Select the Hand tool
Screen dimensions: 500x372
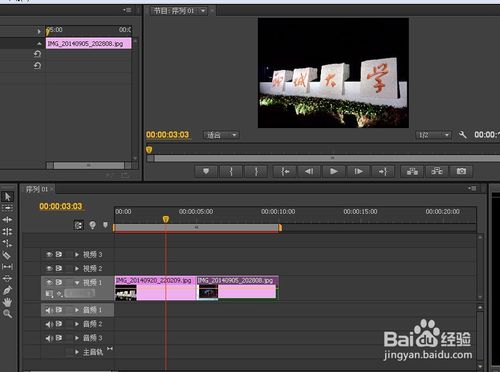point(7,302)
